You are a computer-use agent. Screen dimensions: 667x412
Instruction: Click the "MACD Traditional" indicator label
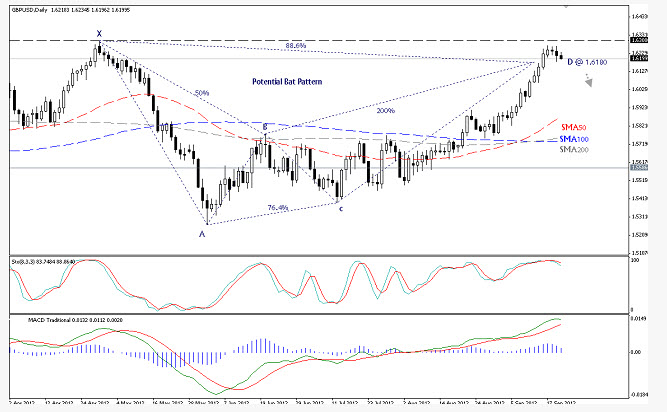click(x=49, y=320)
